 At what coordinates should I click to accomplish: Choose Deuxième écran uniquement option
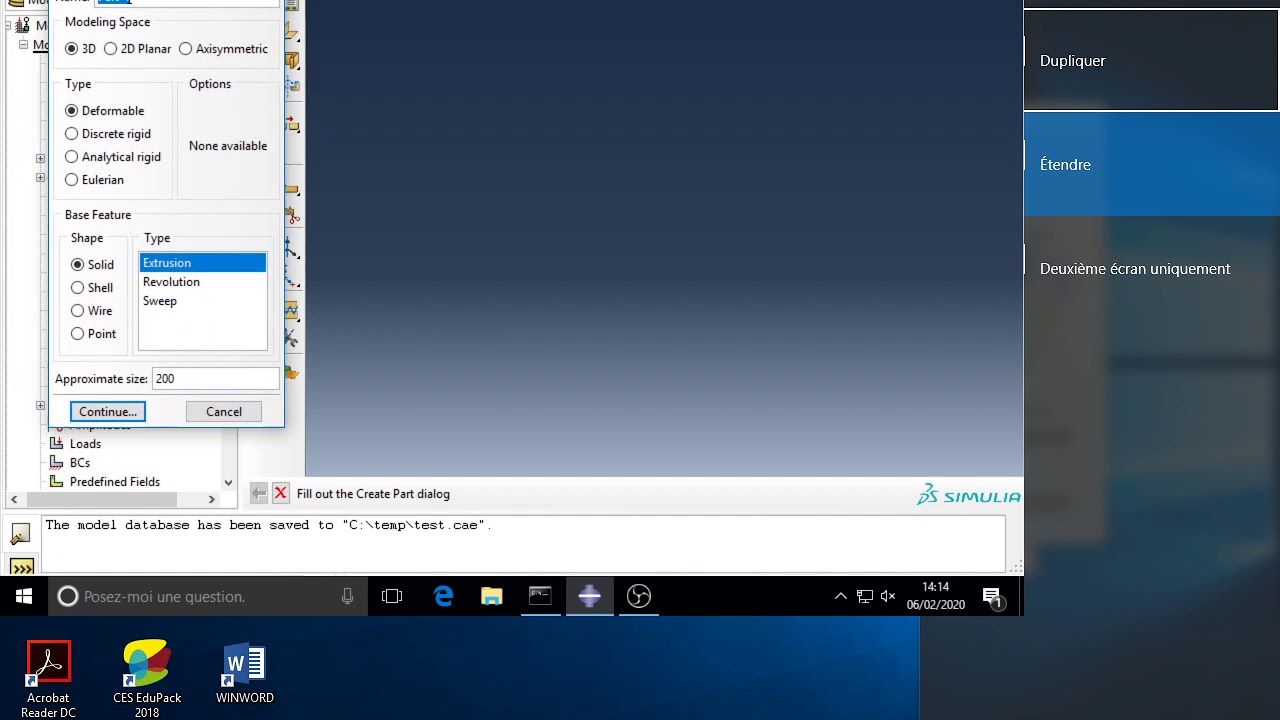[1152, 268]
